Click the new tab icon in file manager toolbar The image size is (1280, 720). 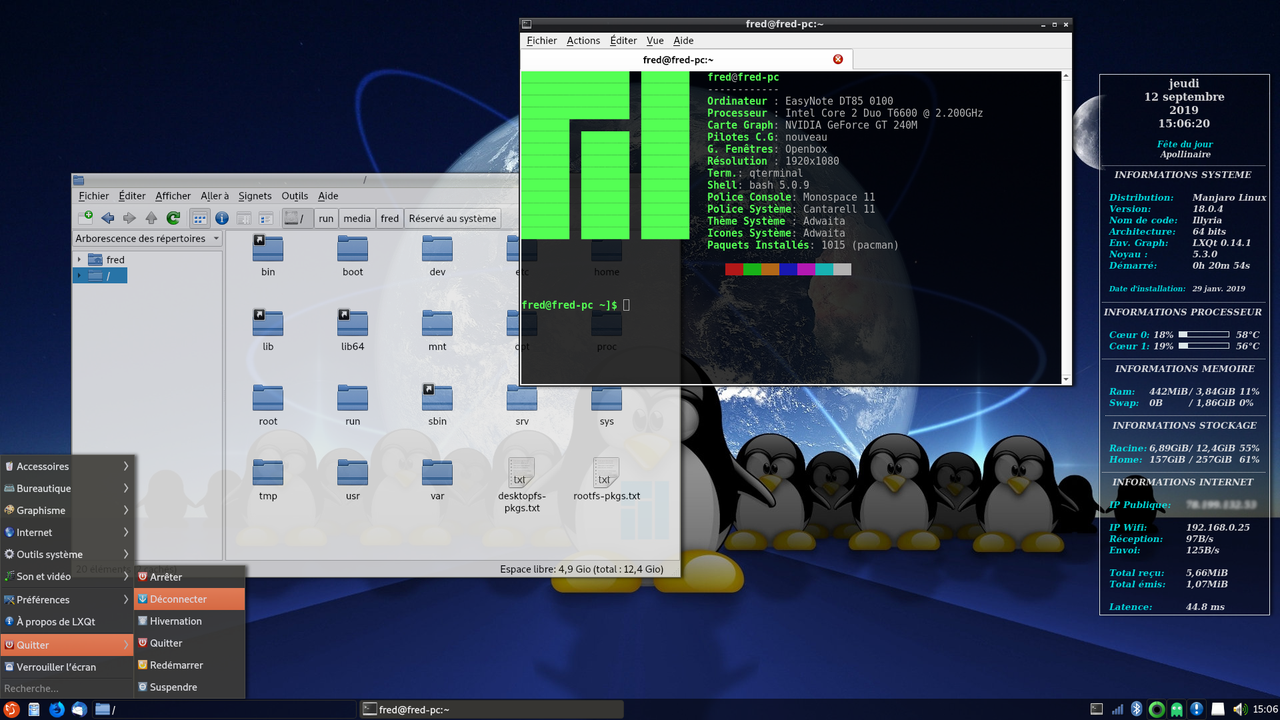(x=86, y=218)
